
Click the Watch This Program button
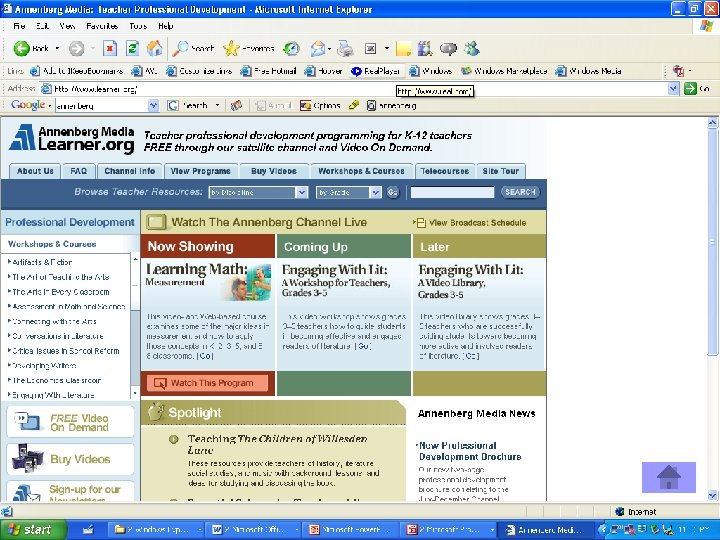point(208,383)
